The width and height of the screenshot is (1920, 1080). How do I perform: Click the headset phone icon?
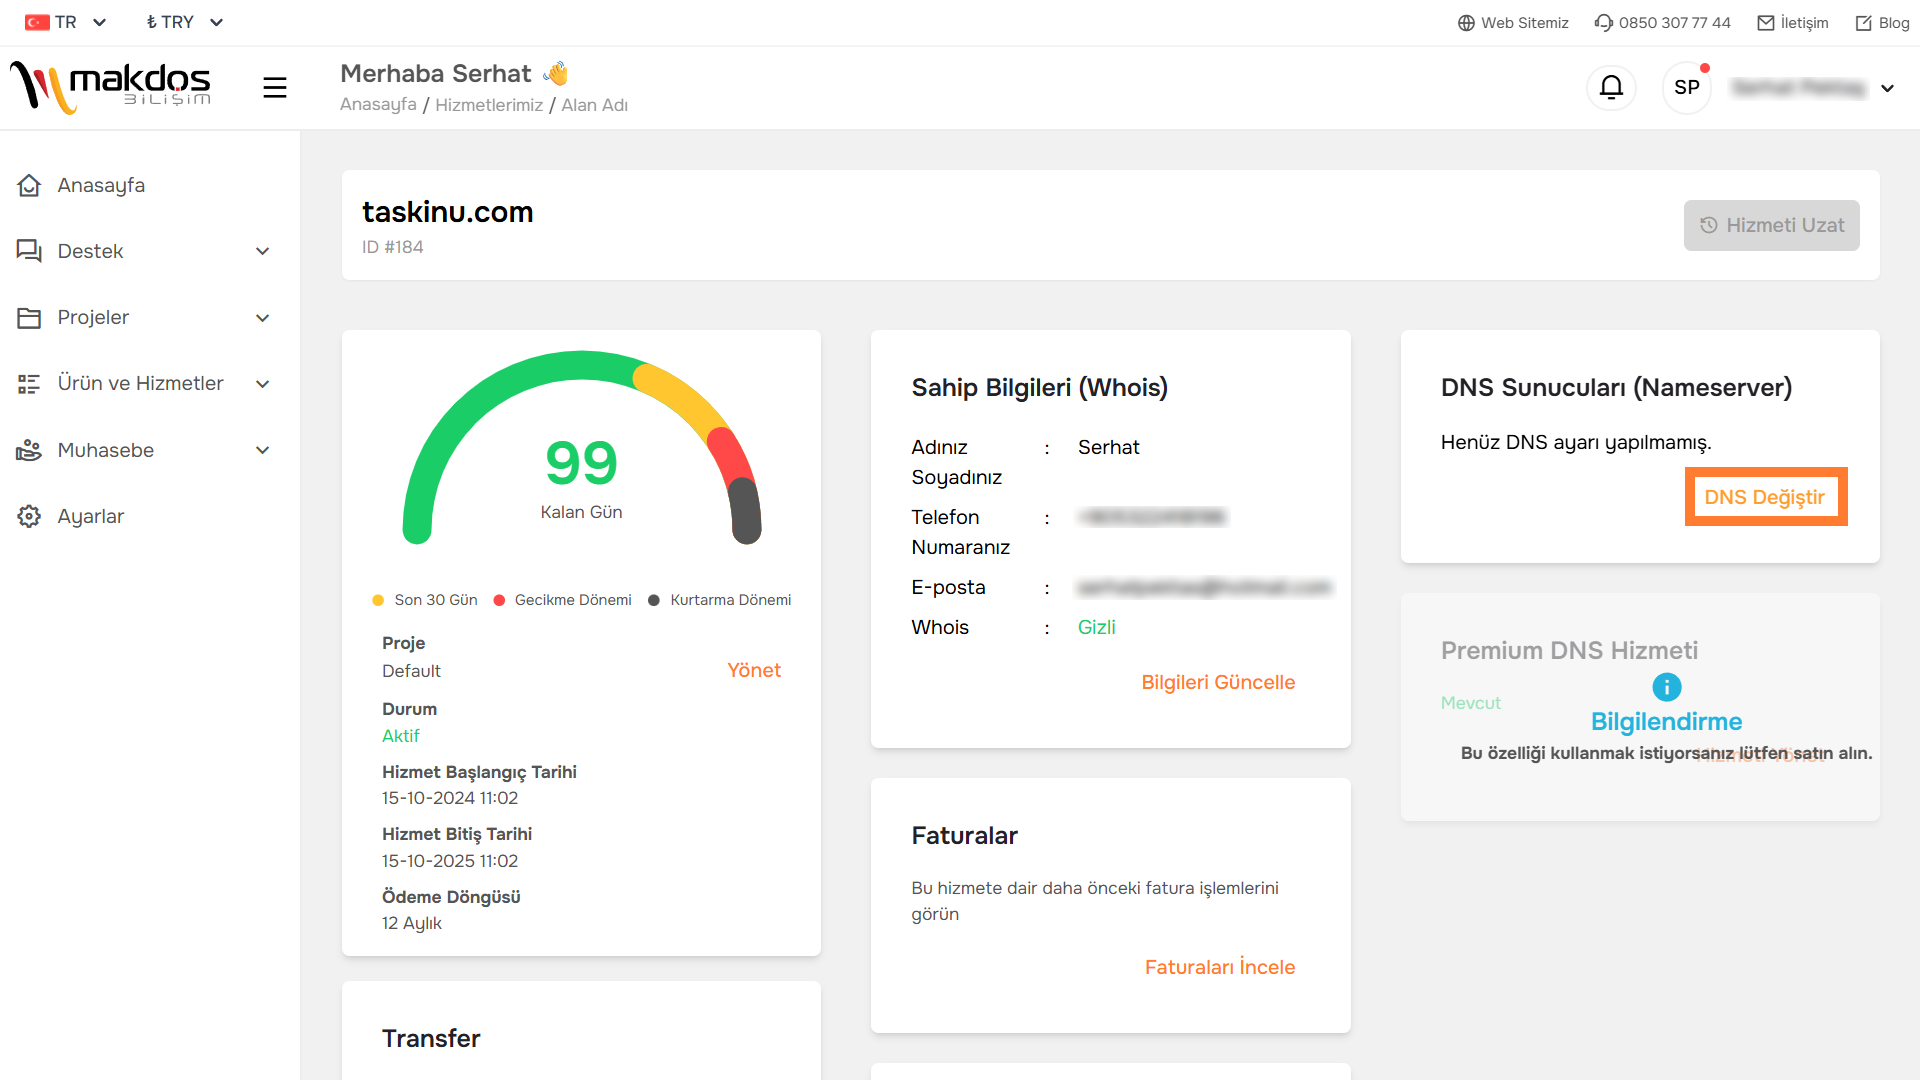click(x=1603, y=23)
